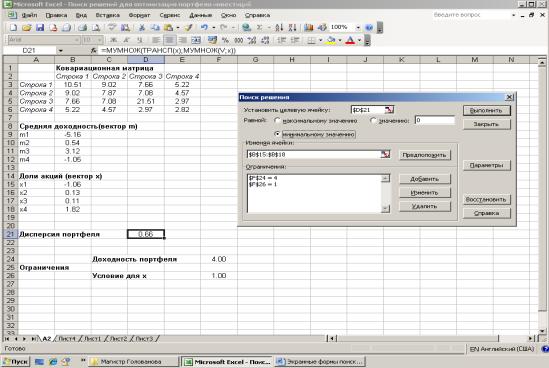Align cell text left
The width and height of the screenshot is (549, 368).
156,40
